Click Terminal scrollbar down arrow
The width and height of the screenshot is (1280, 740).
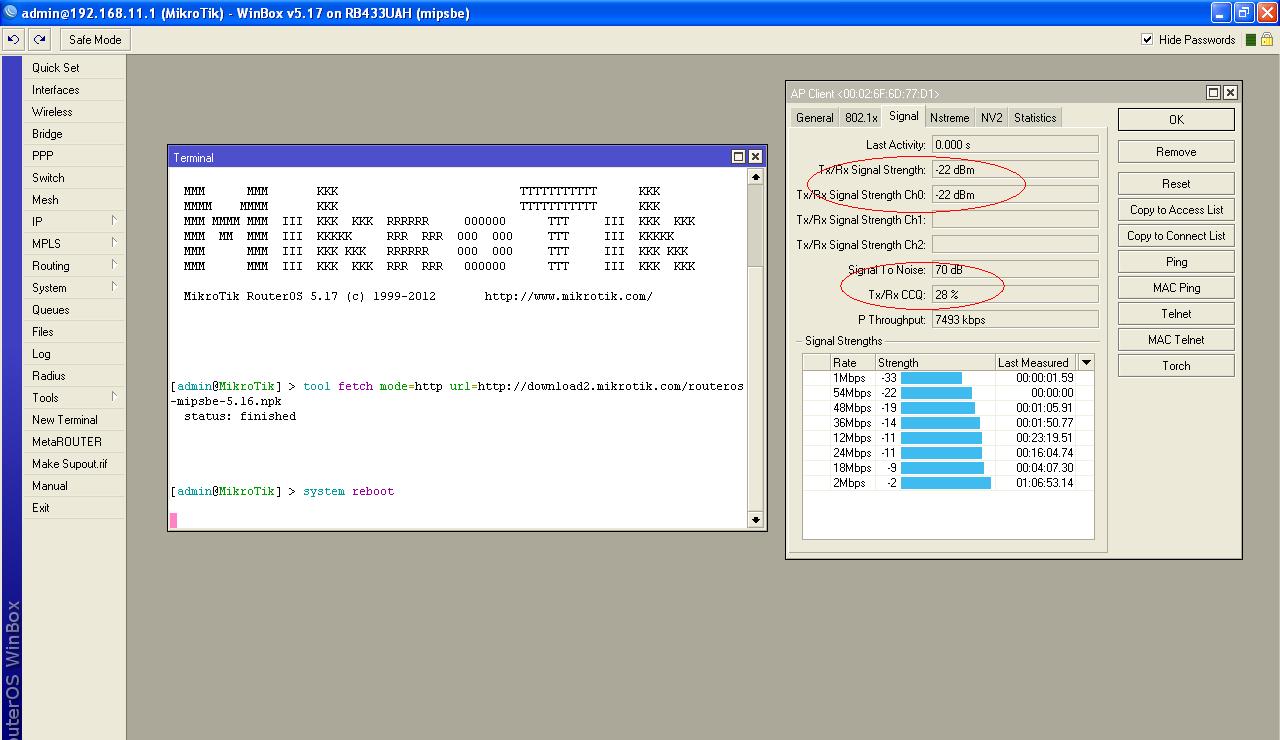[756, 520]
